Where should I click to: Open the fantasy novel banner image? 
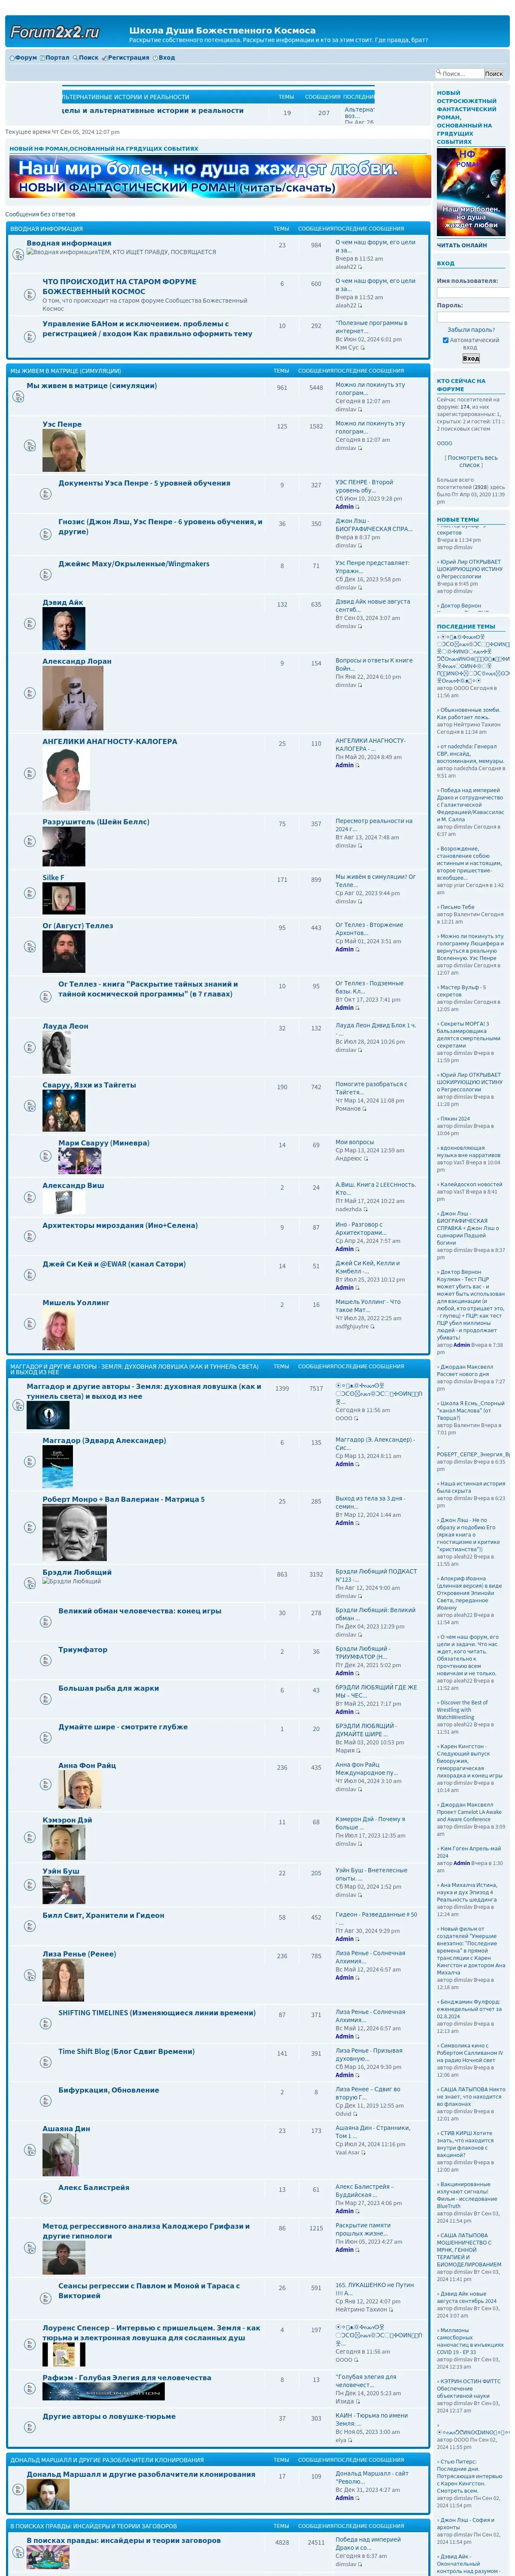click(x=220, y=176)
